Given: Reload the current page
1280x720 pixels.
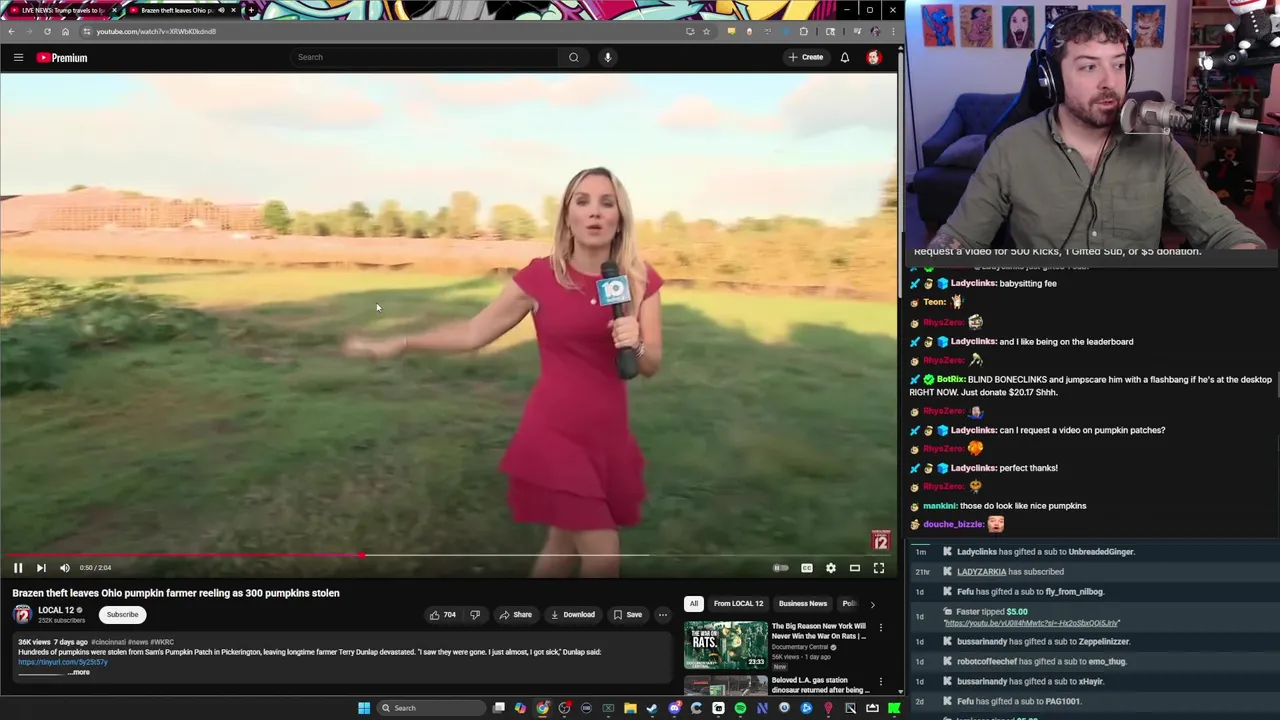Looking at the screenshot, I should click(47, 31).
